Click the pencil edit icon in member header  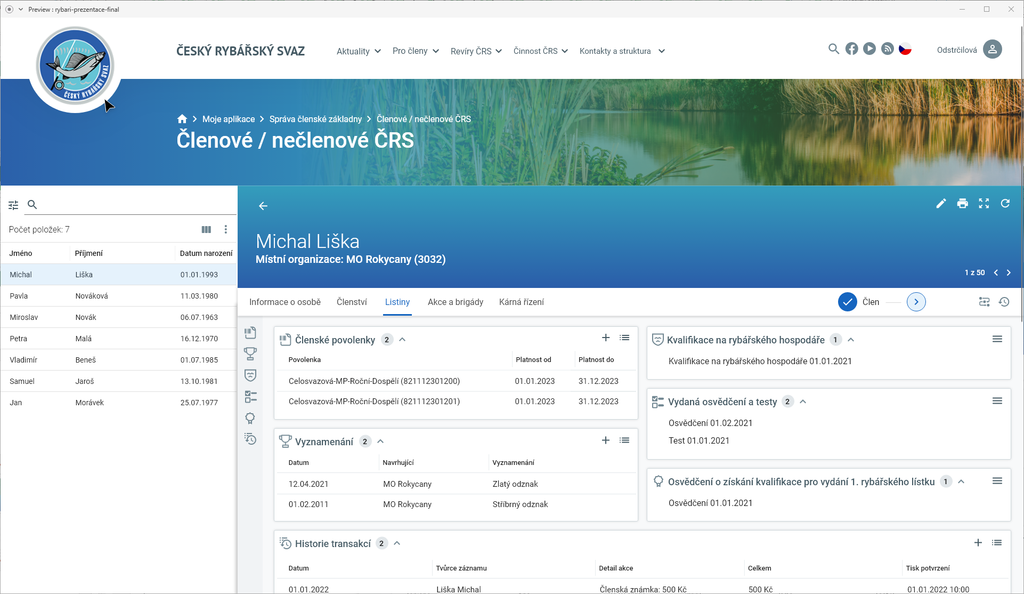coord(941,203)
